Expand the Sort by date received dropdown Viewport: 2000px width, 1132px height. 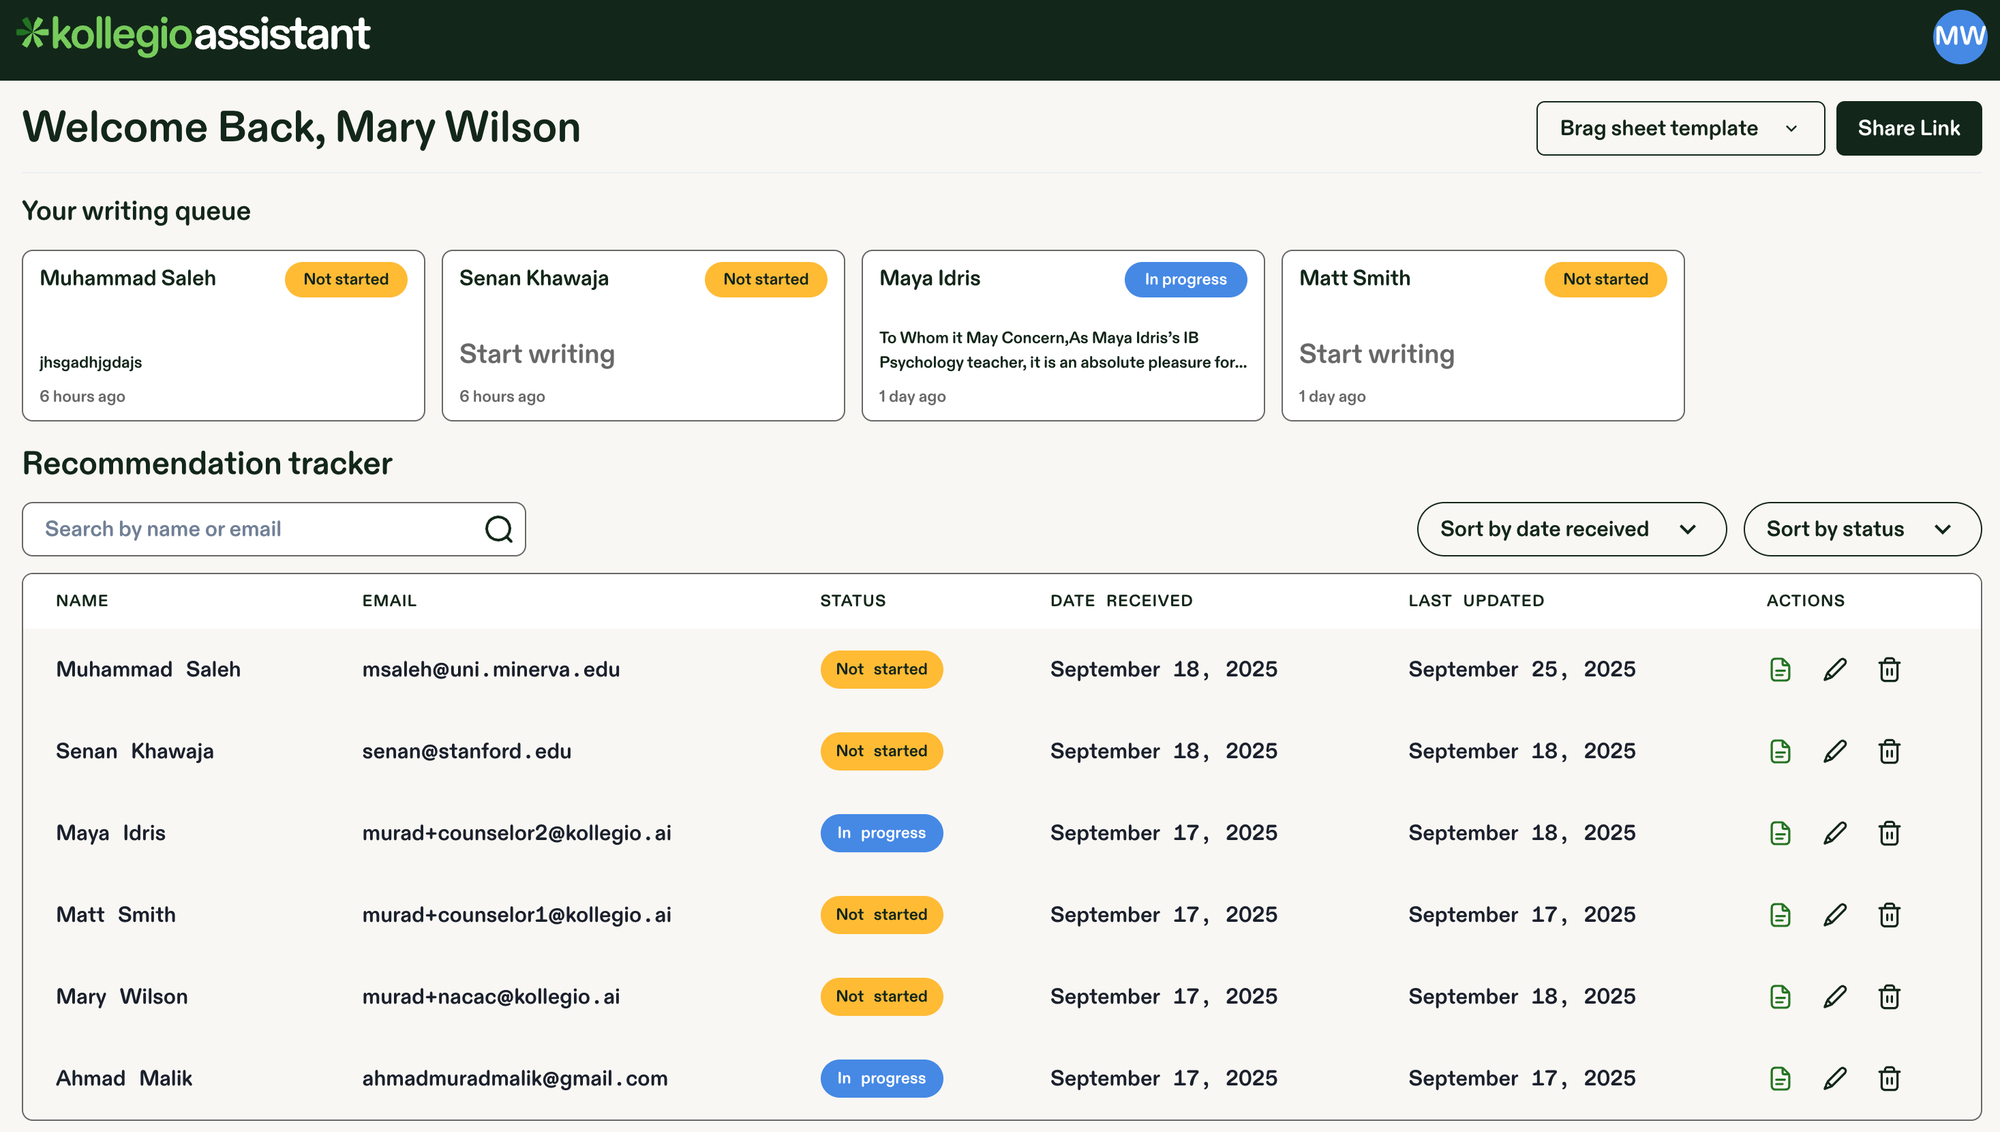point(1570,529)
